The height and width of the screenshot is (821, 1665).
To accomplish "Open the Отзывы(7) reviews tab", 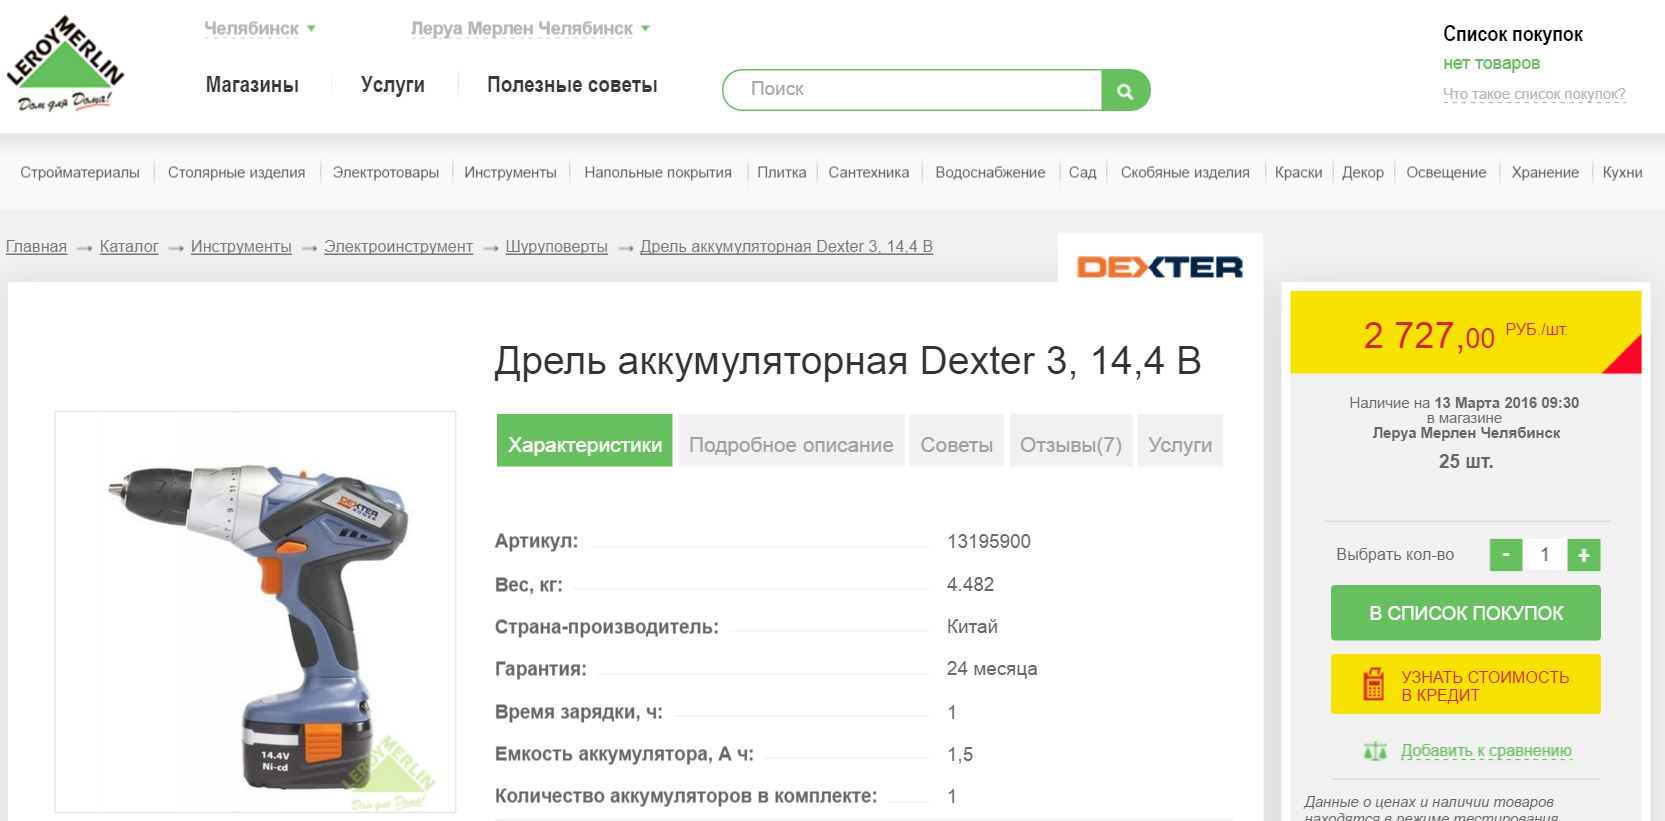I will tap(1070, 445).
